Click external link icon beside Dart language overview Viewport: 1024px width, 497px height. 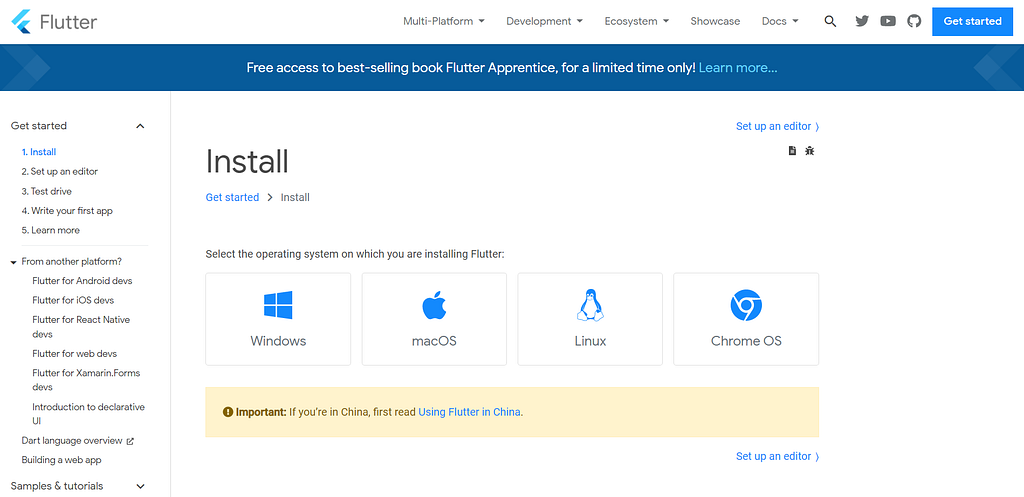(130, 441)
